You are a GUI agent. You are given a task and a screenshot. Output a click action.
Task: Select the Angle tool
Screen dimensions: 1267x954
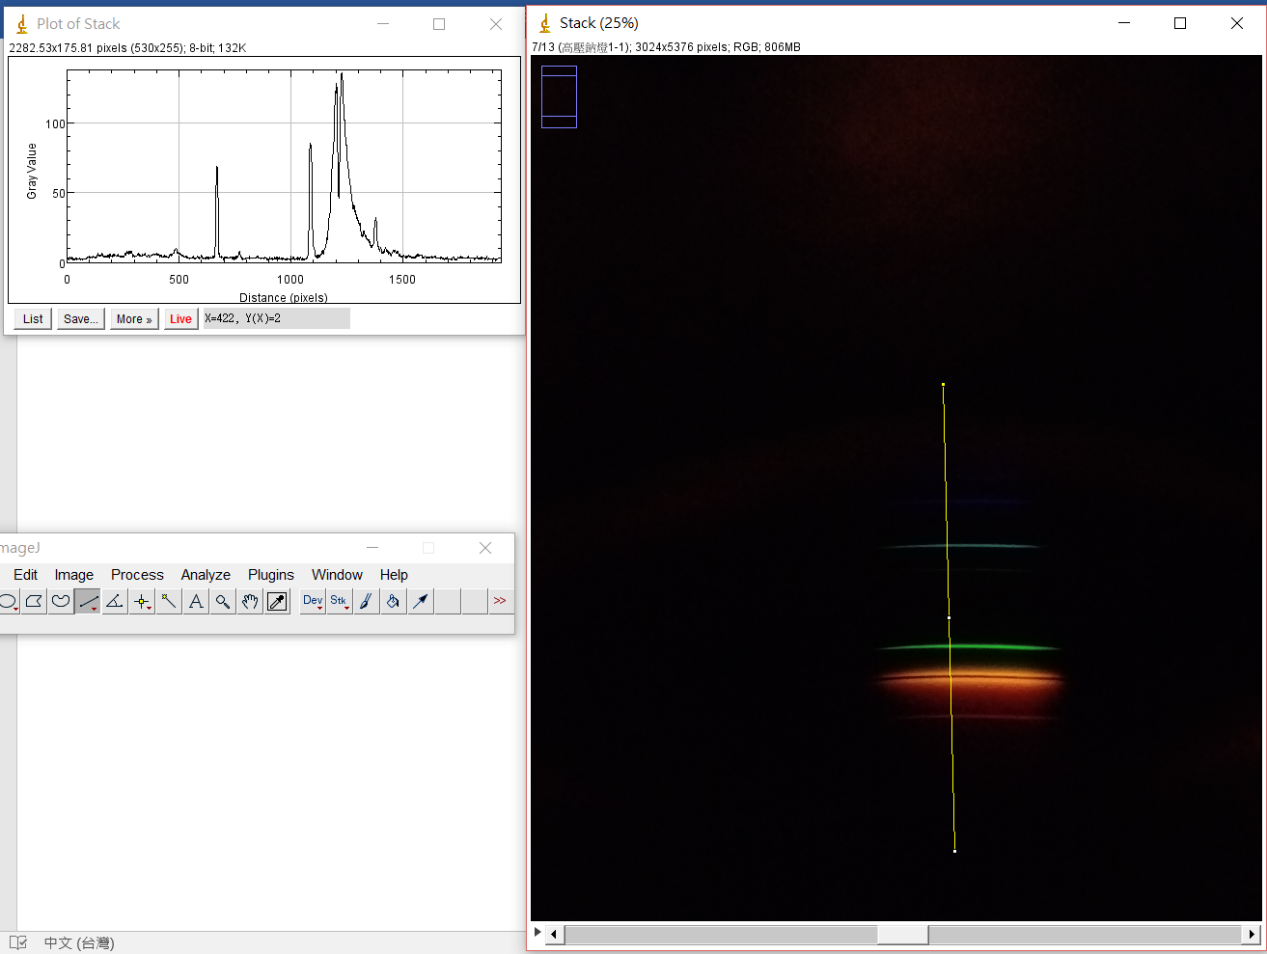pos(115,601)
